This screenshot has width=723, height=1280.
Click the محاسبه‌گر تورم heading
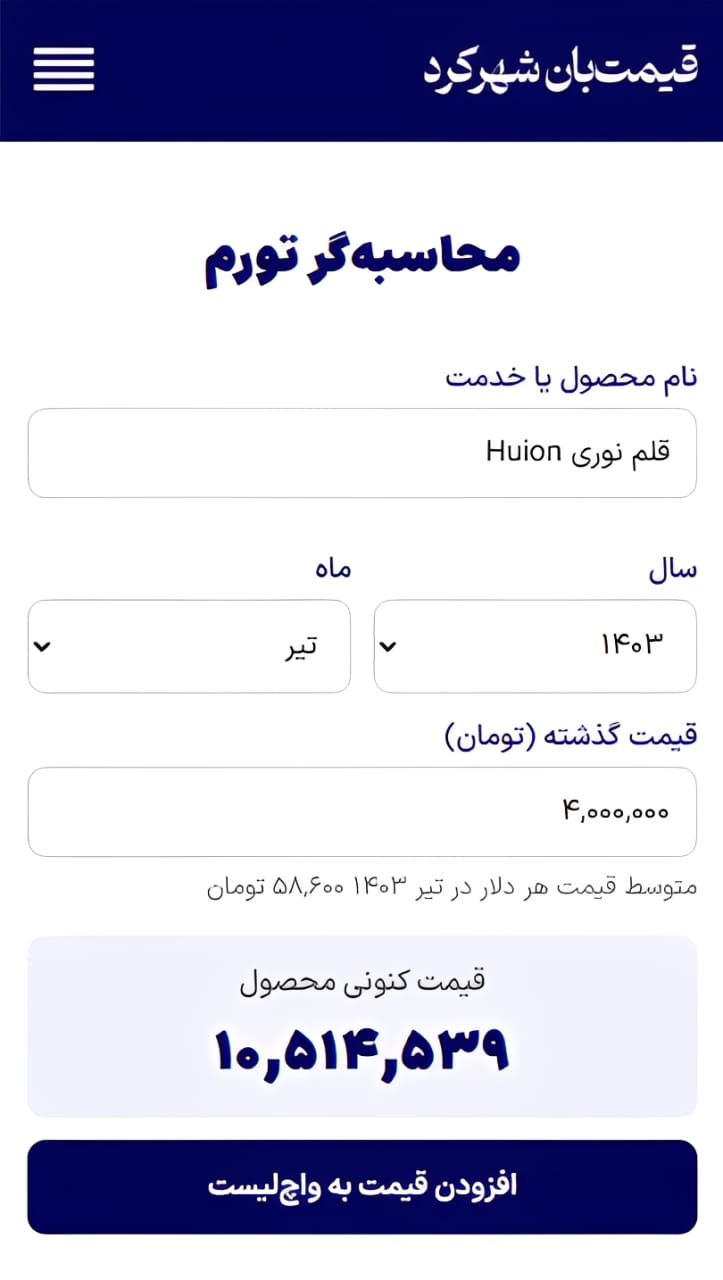pos(362,258)
